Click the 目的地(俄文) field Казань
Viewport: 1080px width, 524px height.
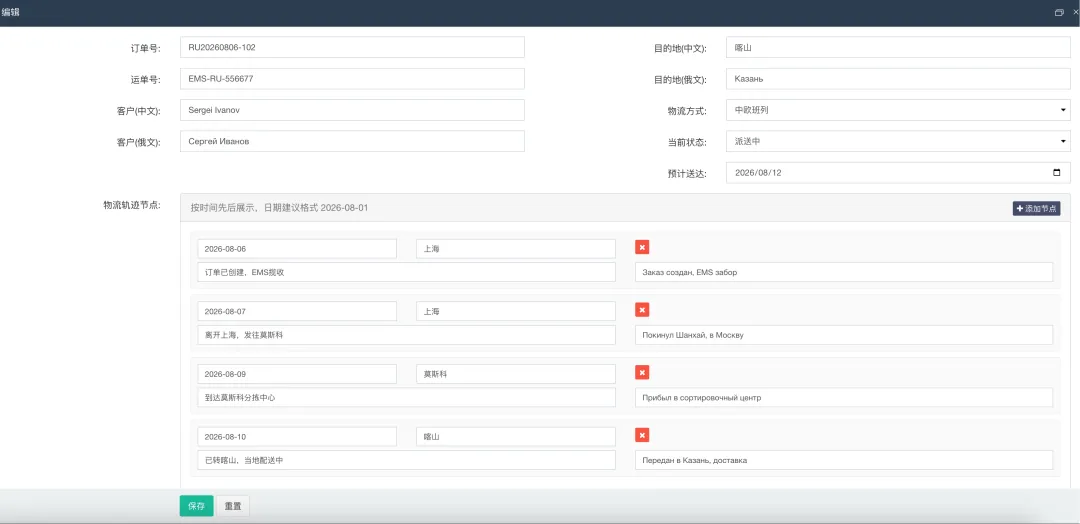898,78
